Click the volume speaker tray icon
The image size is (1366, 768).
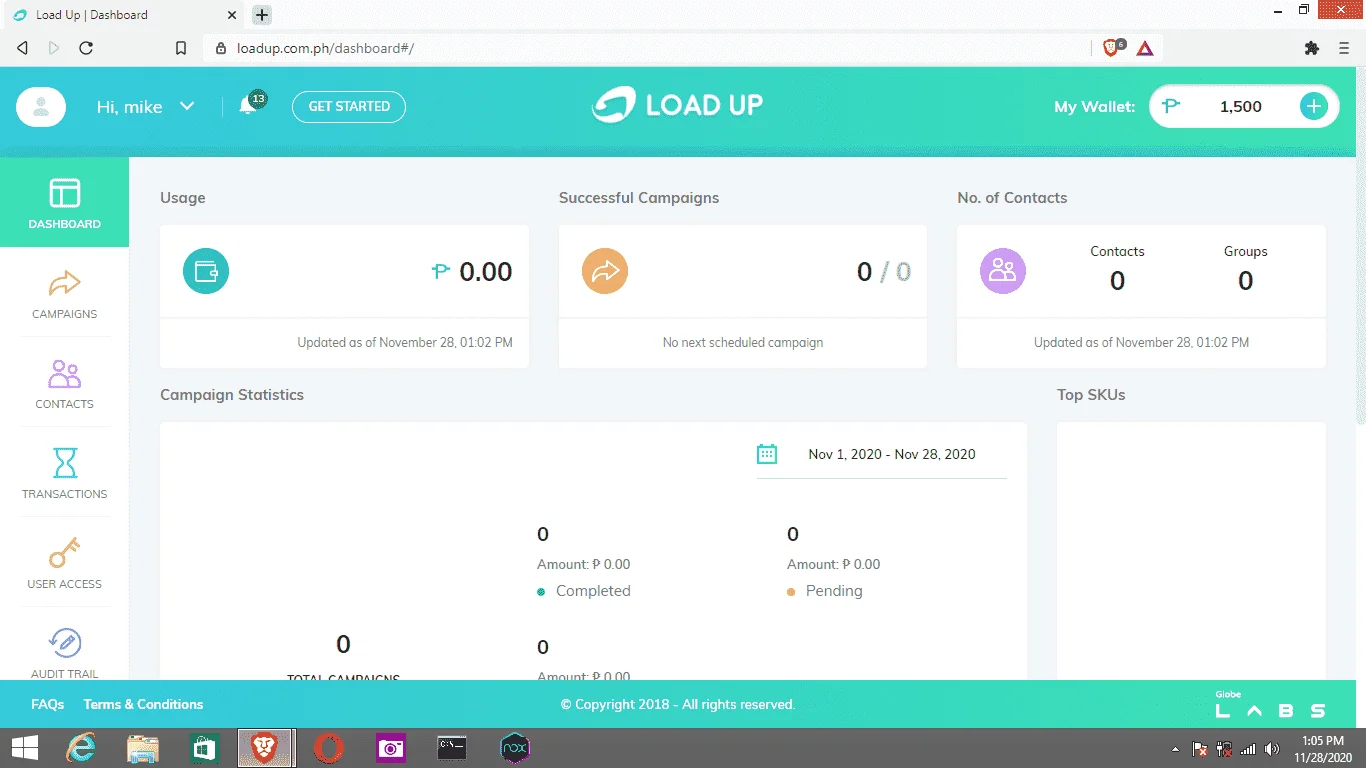tap(1271, 749)
